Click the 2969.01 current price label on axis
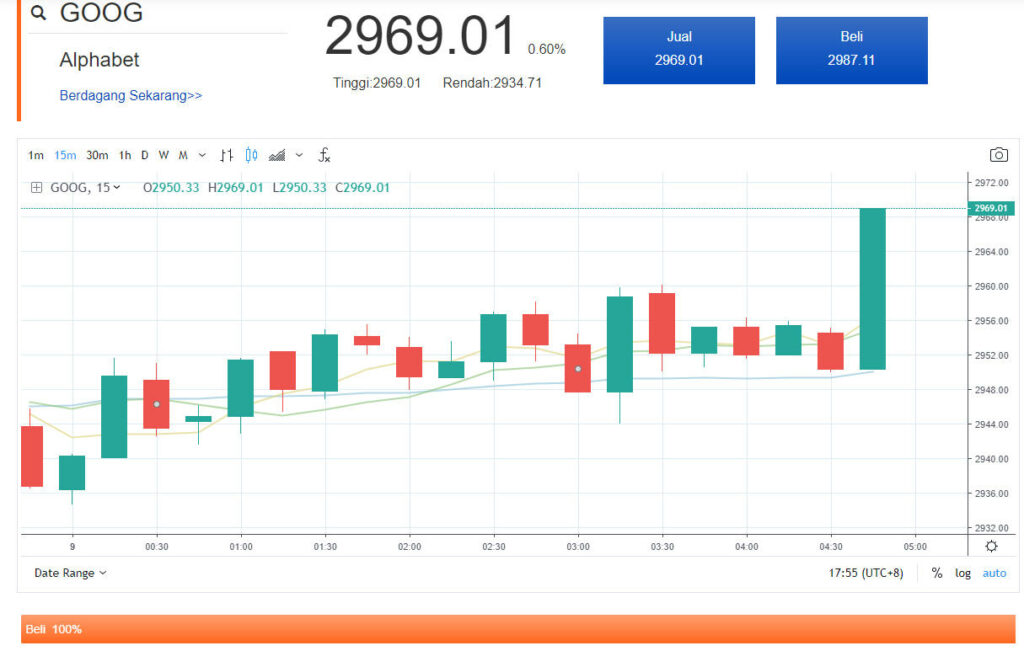Viewport: 1024px width, 651px height. [x=991, y=208]
